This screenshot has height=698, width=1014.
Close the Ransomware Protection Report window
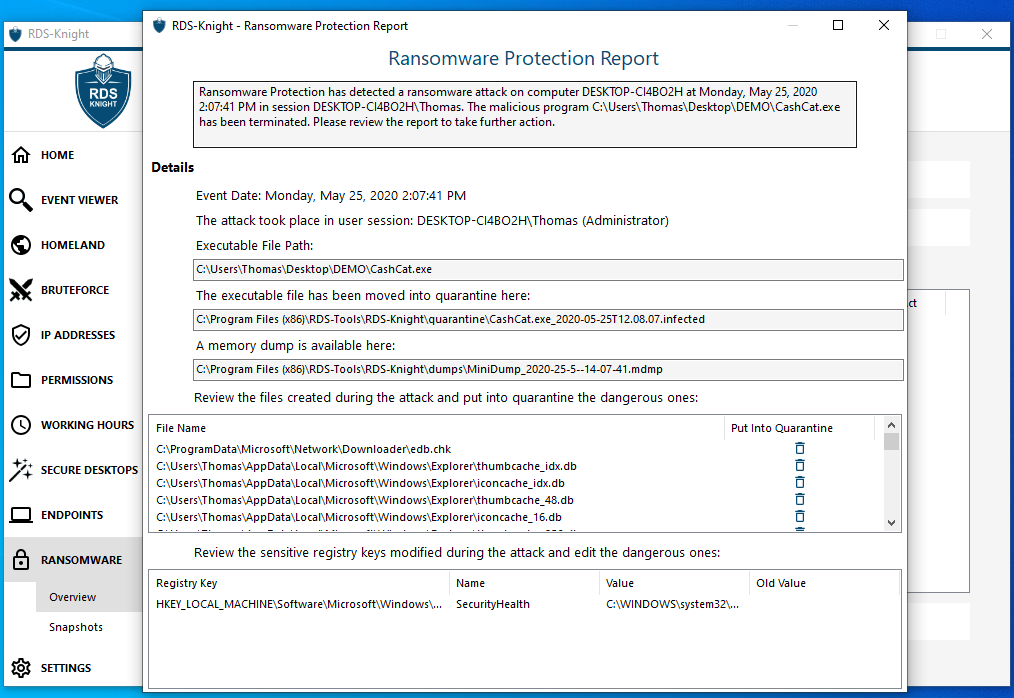(884, 25)
